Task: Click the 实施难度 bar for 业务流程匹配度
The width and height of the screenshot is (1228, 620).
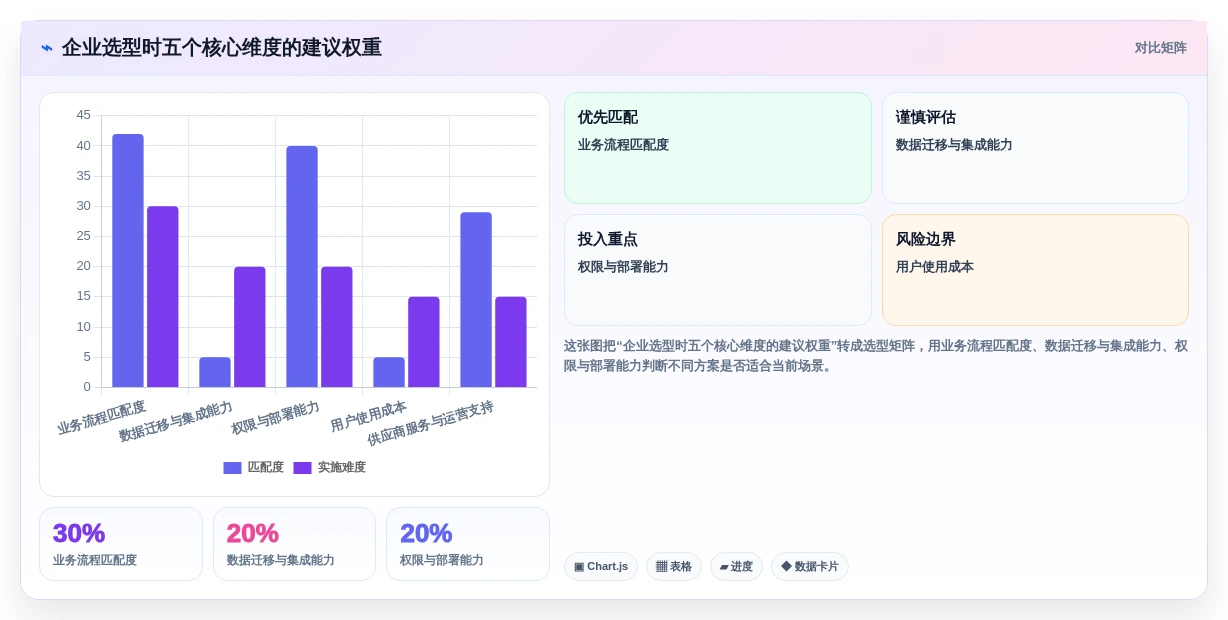Action: click(x=163, y=297)
